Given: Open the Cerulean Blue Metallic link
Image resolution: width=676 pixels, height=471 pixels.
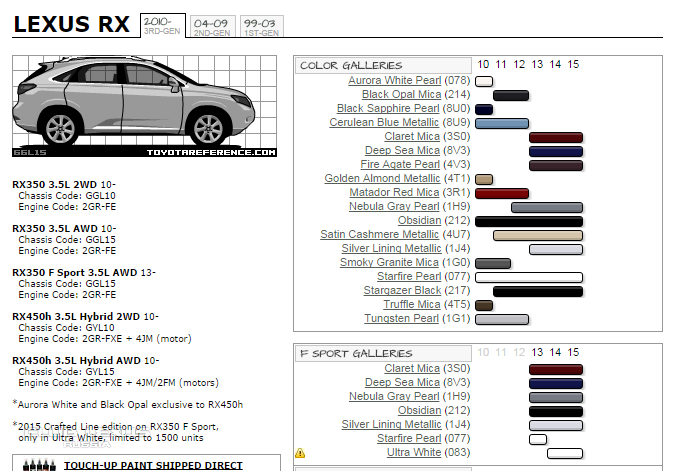Looking at the screenshot, I should tap(385, 122).
